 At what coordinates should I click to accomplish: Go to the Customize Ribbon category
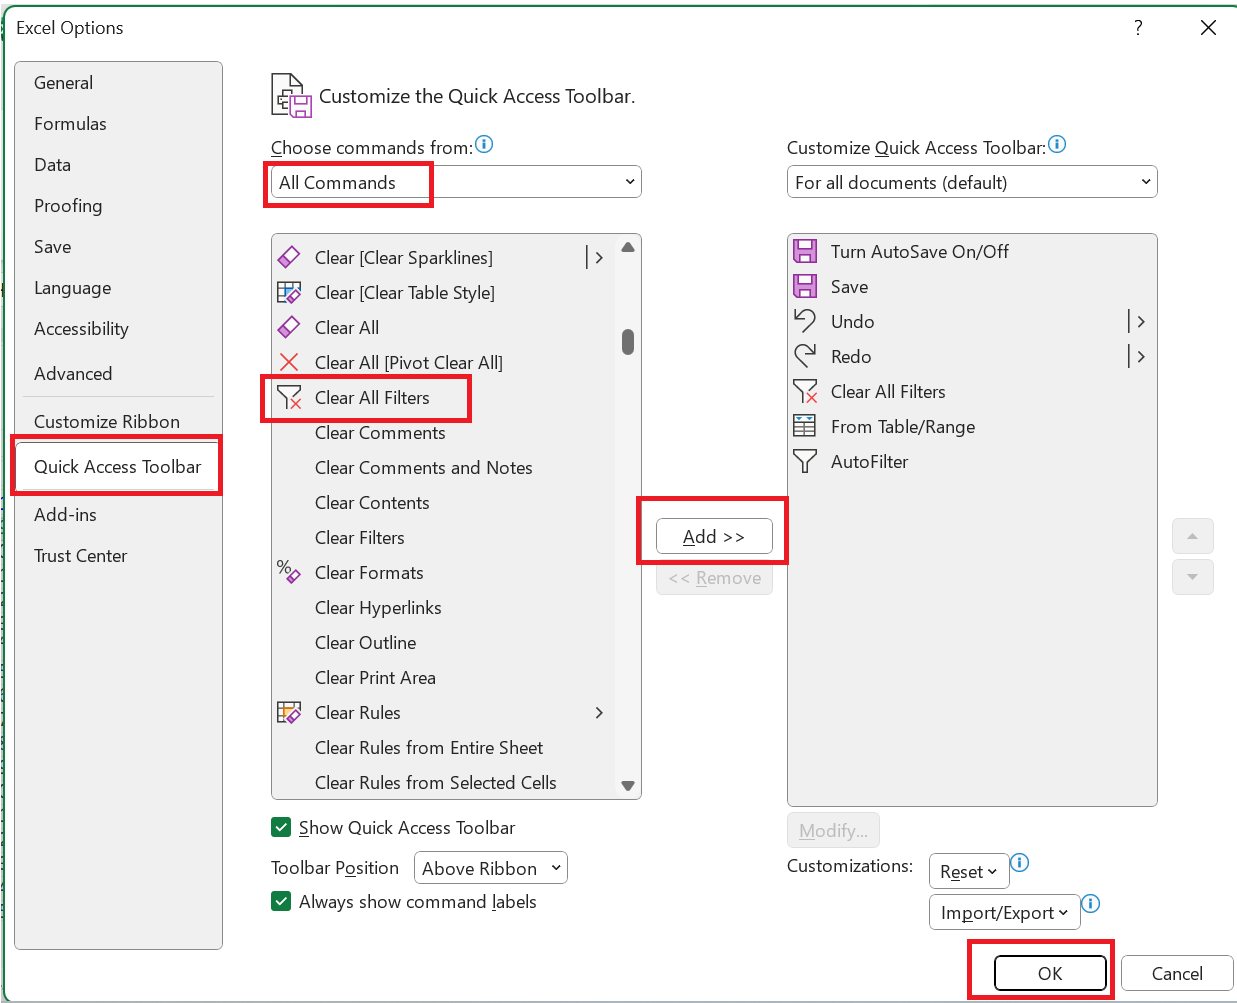119,422
